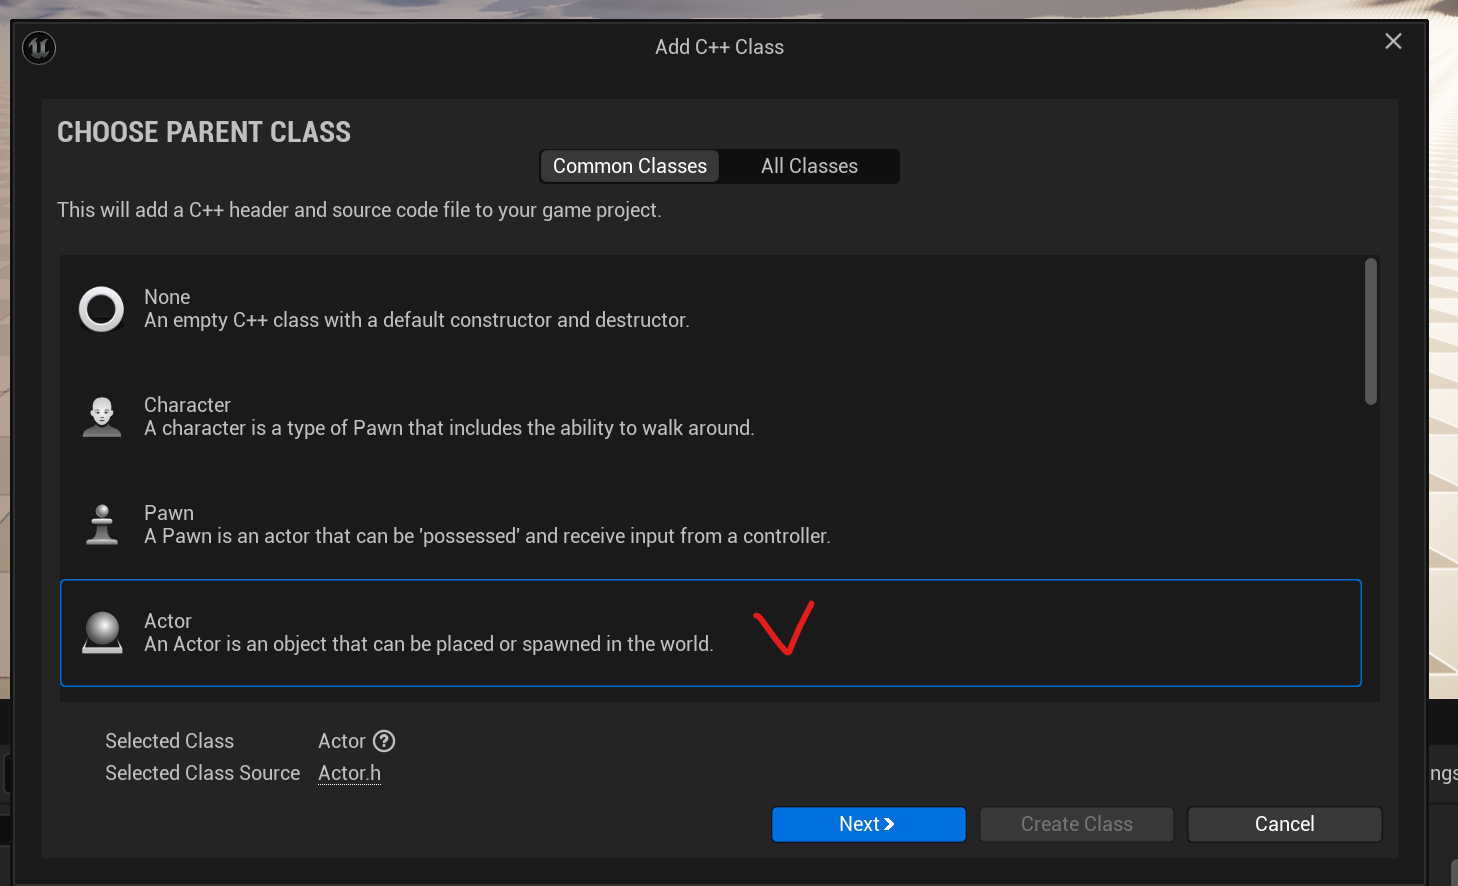Open help for the selected Actor class
This screenshot has height=886, width=1458.
pos(384,741)
